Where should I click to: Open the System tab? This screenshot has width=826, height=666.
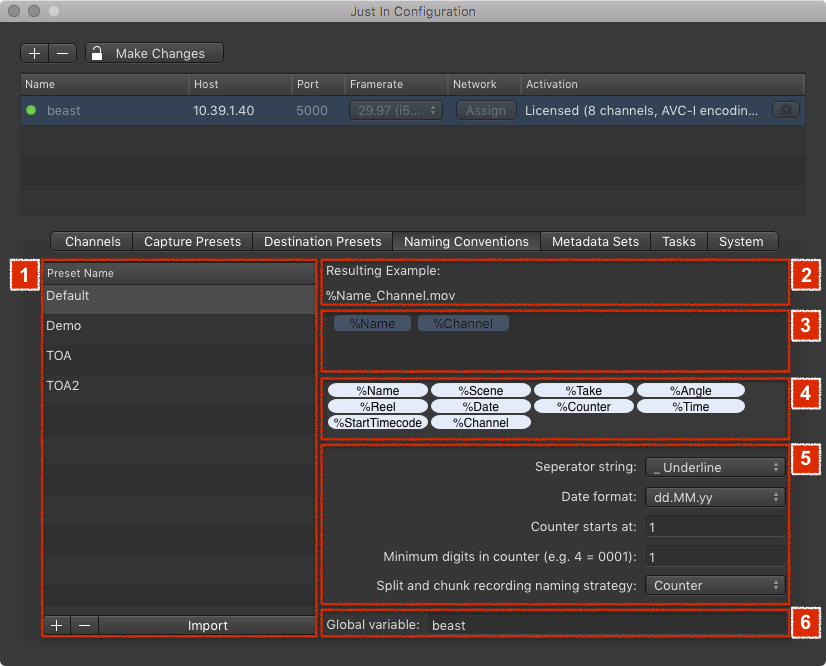741,241
